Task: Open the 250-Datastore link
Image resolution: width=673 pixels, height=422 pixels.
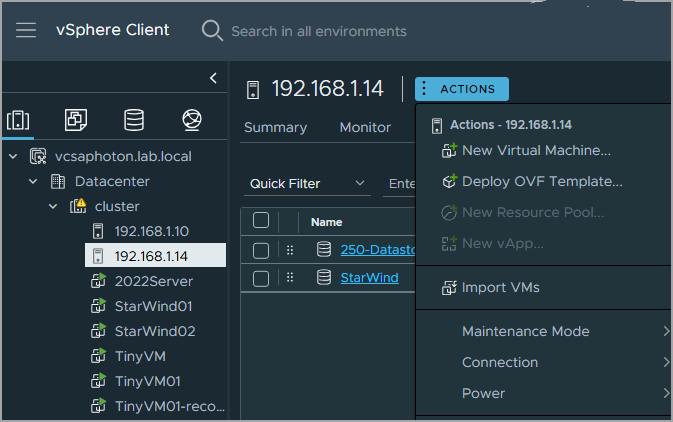Action: click(x=378, y=250)
